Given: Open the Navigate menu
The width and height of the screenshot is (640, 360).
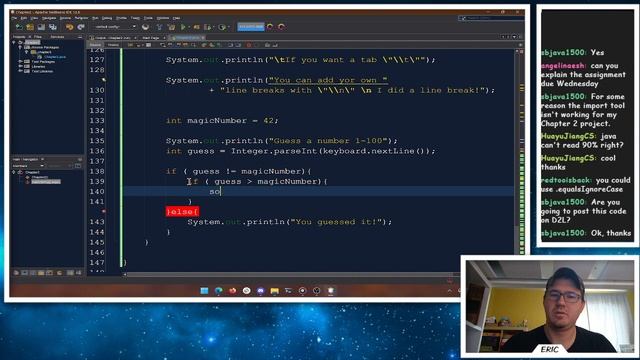Looking at the screenshot, I should 49,18.
